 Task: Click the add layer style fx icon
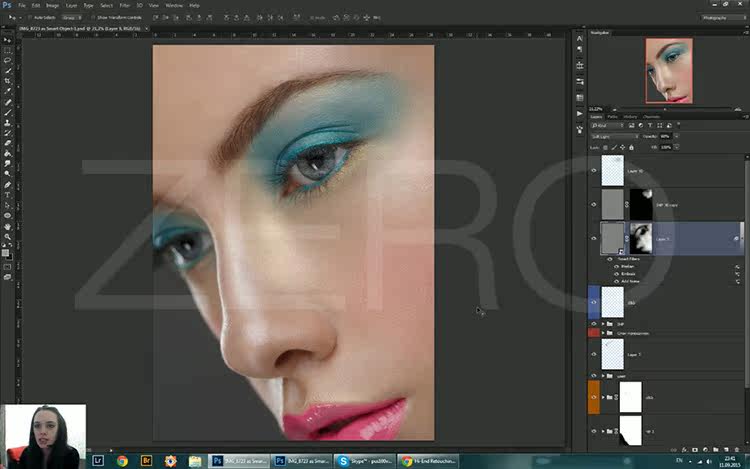click(x=684, y=450)
